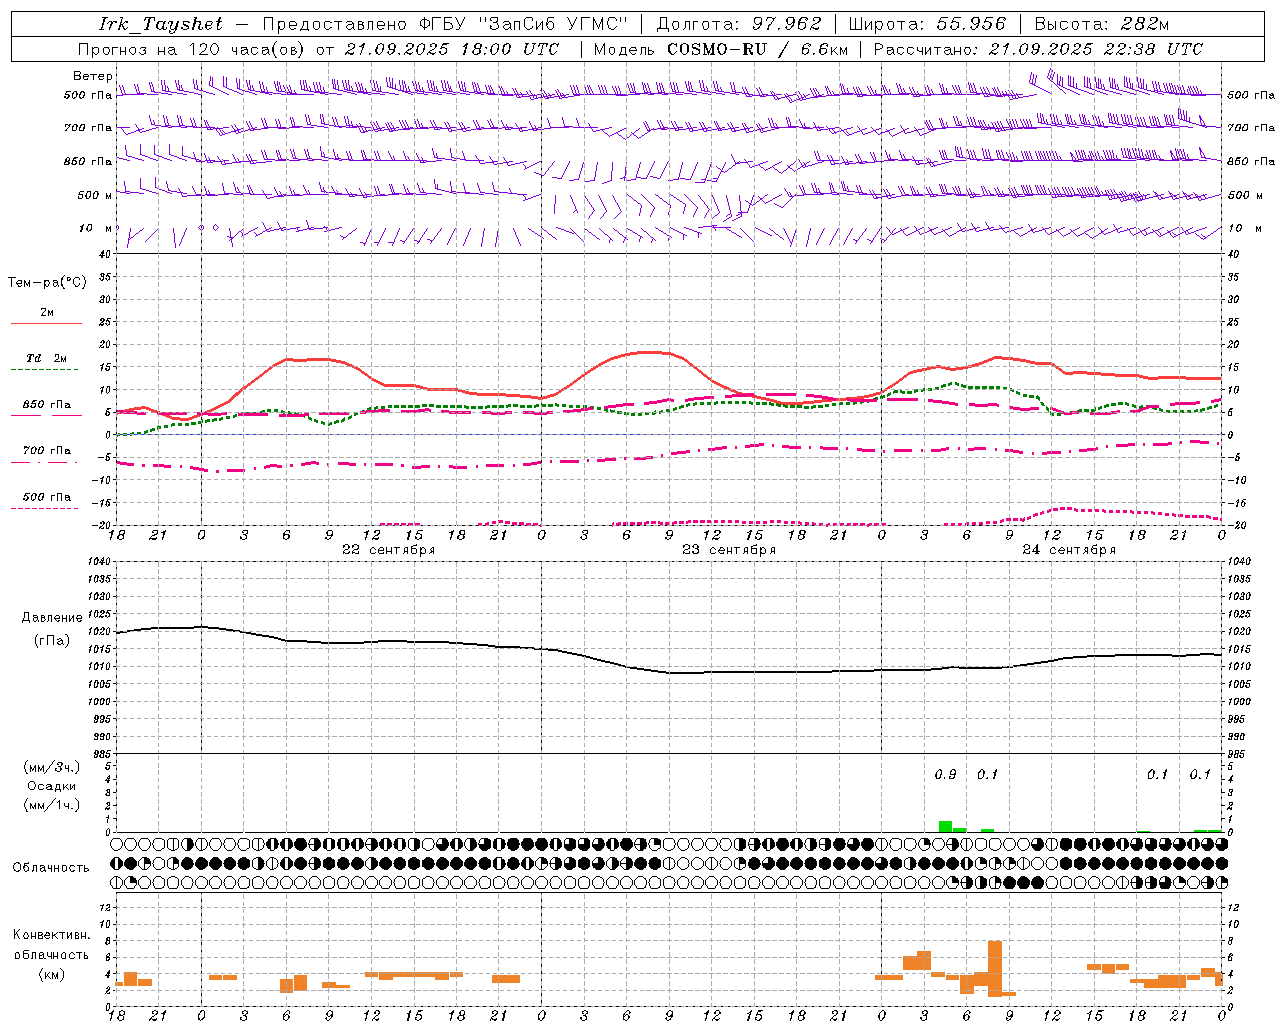Click the "Тем-ра(°C)" temperature panel label
Image resolution: width=1280 pixels, height=1024 pixels.
47,283
